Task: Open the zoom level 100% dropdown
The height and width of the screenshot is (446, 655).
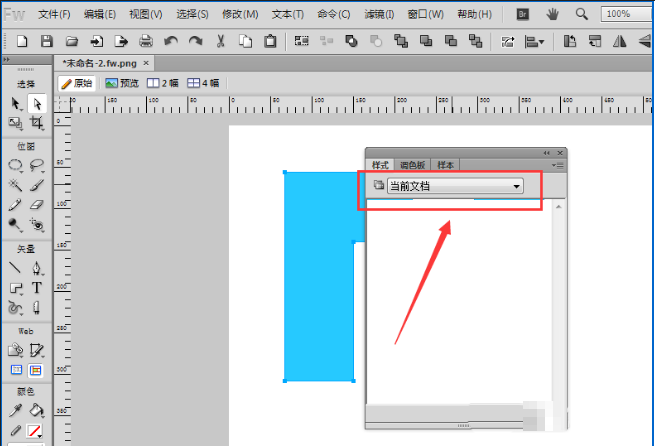Action: point(627,14)
